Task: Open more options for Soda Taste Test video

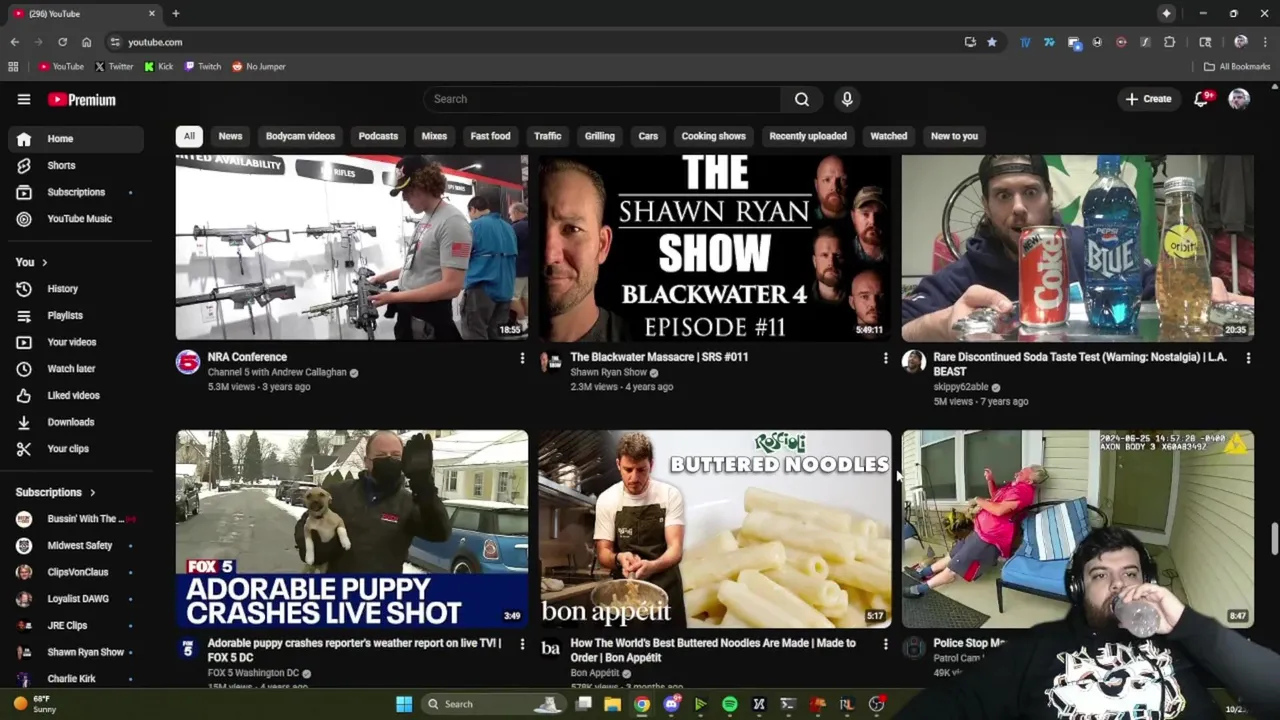Action: 1248,358
